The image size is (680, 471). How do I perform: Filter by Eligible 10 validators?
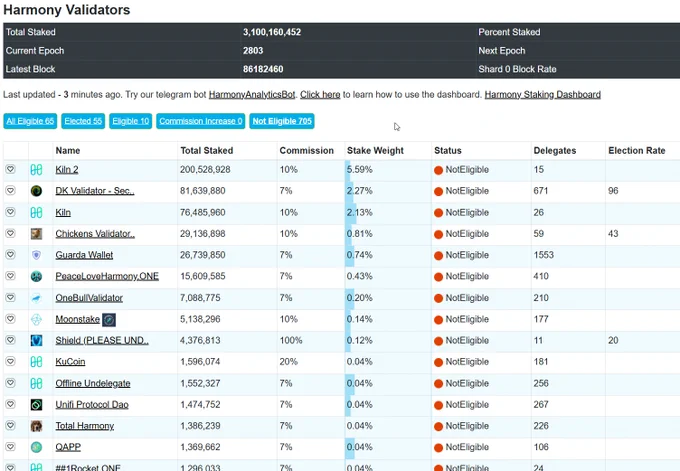point(131,121)
